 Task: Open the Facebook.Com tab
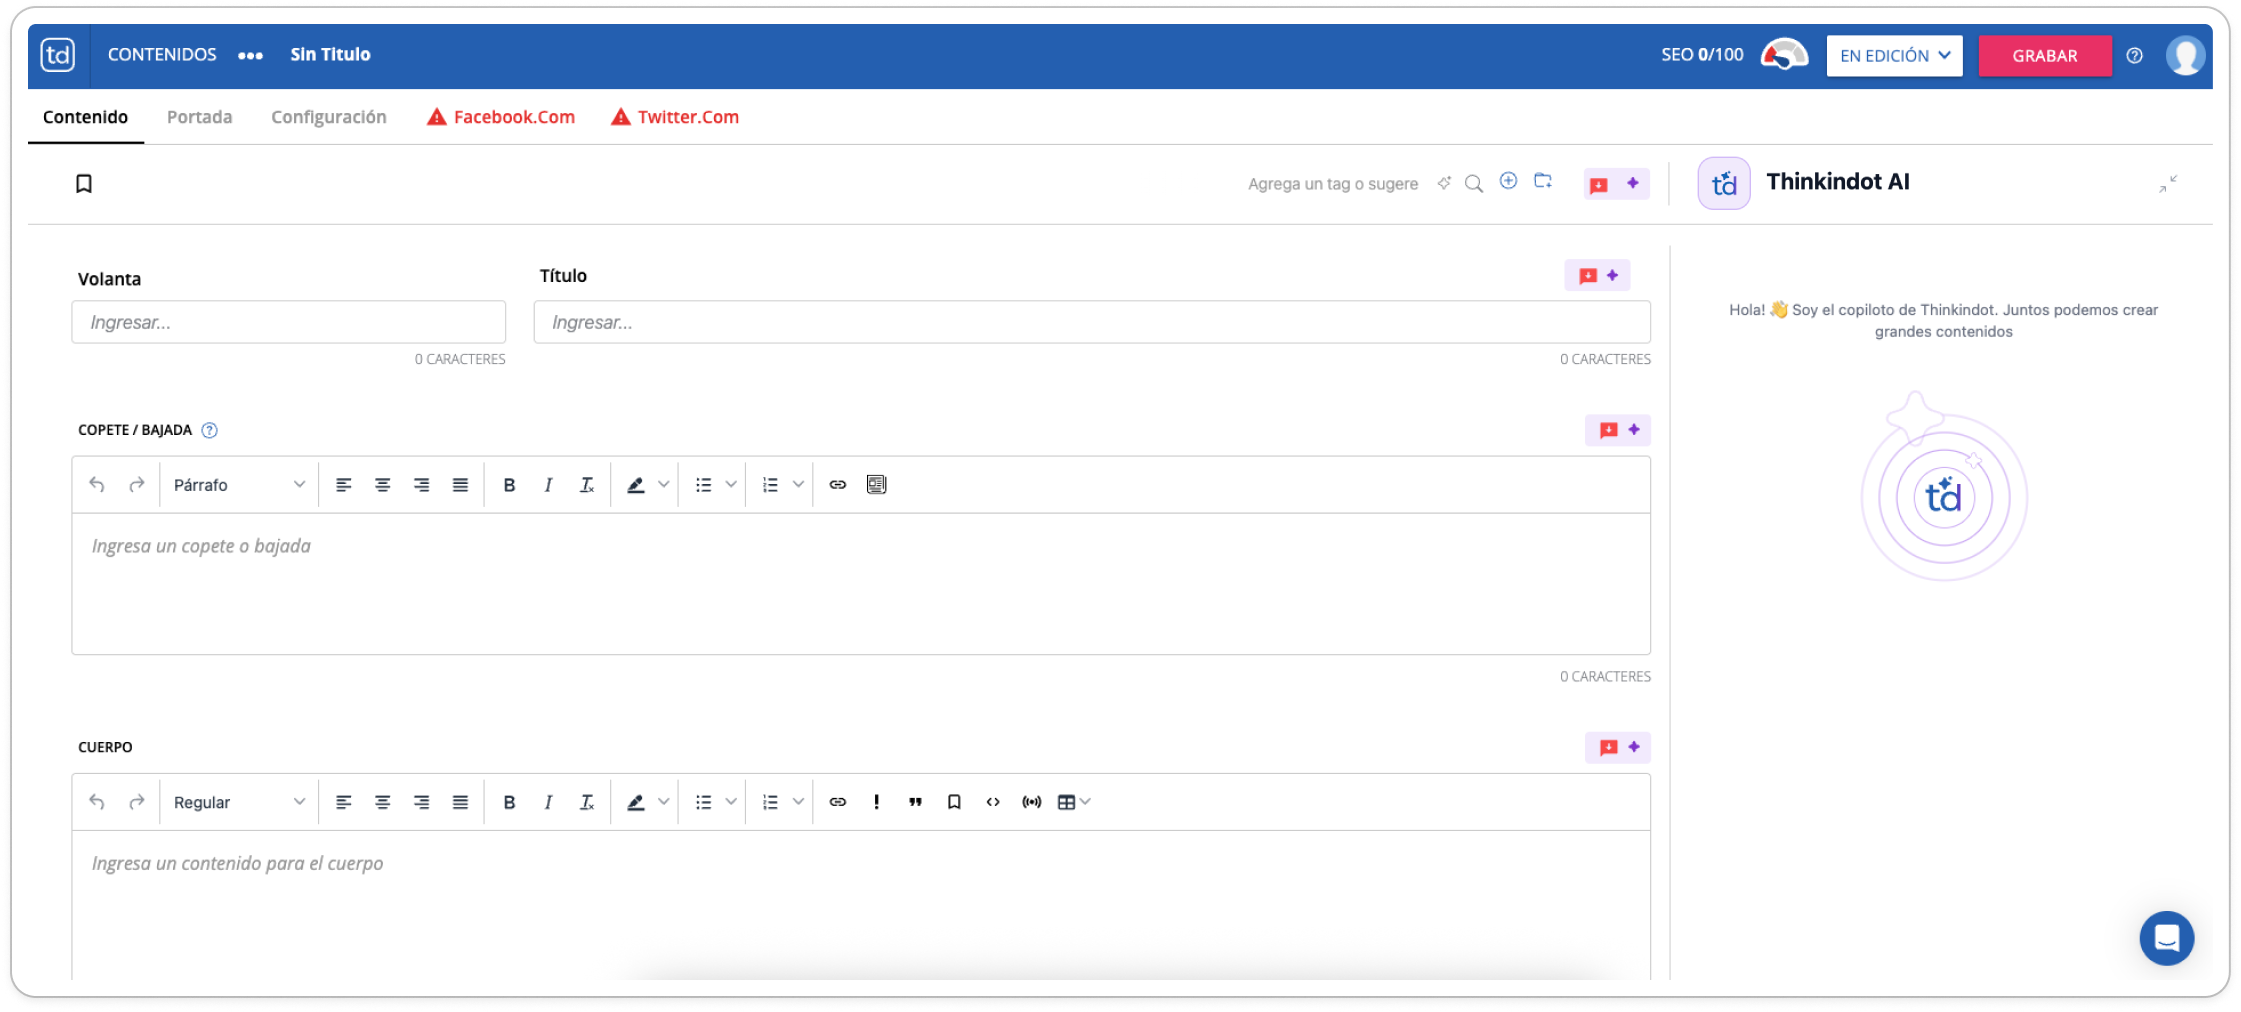[x=501, y=117]
